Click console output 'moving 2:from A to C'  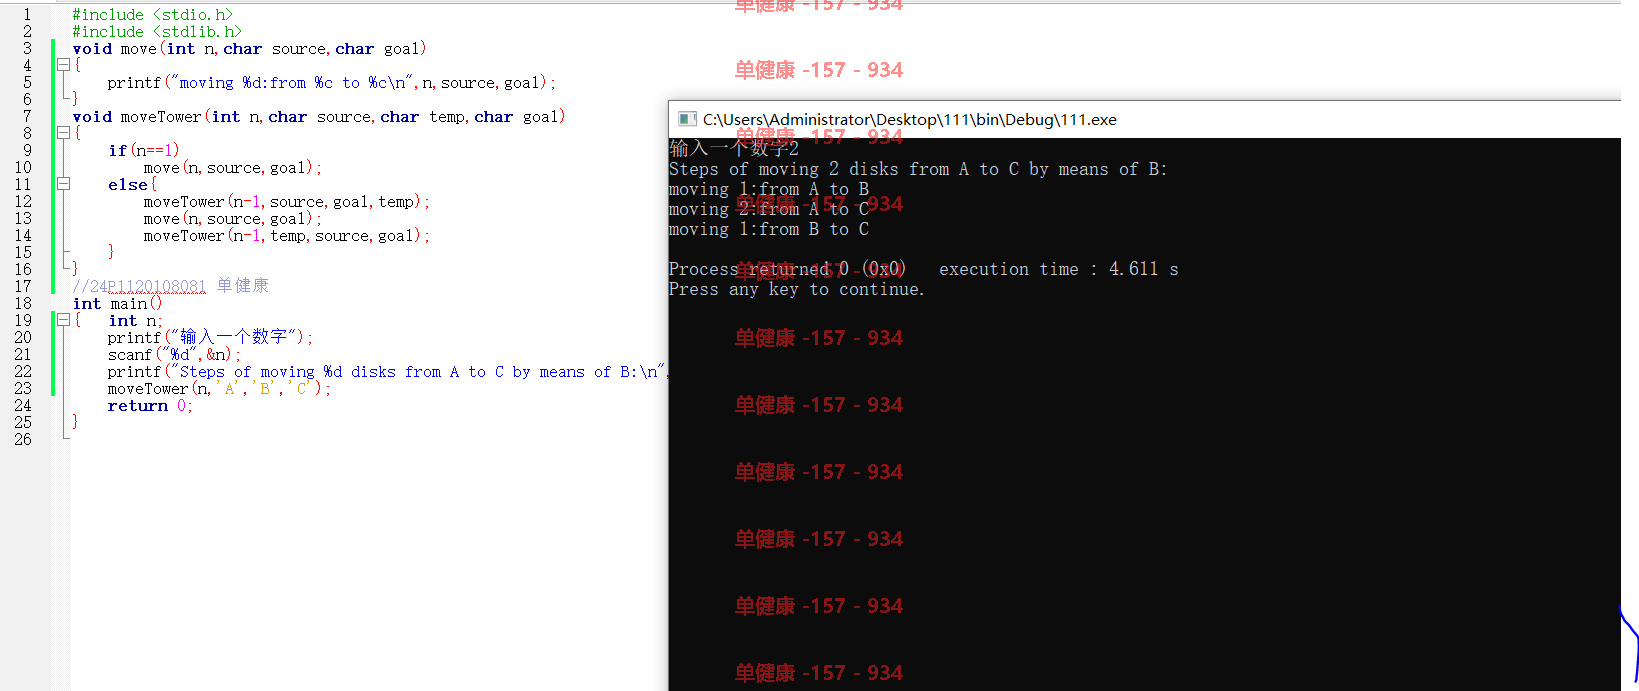(x=769, y=210)
